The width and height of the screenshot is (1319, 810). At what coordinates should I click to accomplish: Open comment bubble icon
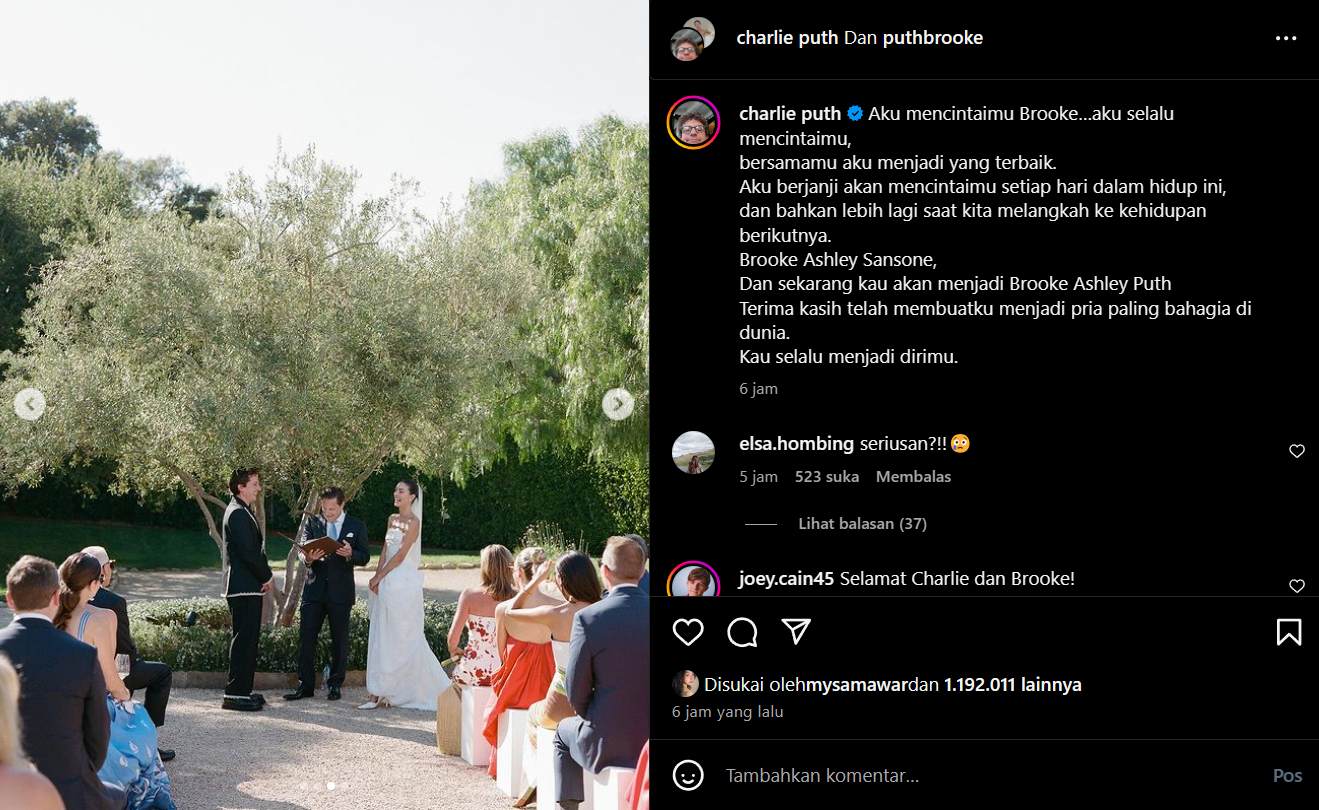point(742,632)
